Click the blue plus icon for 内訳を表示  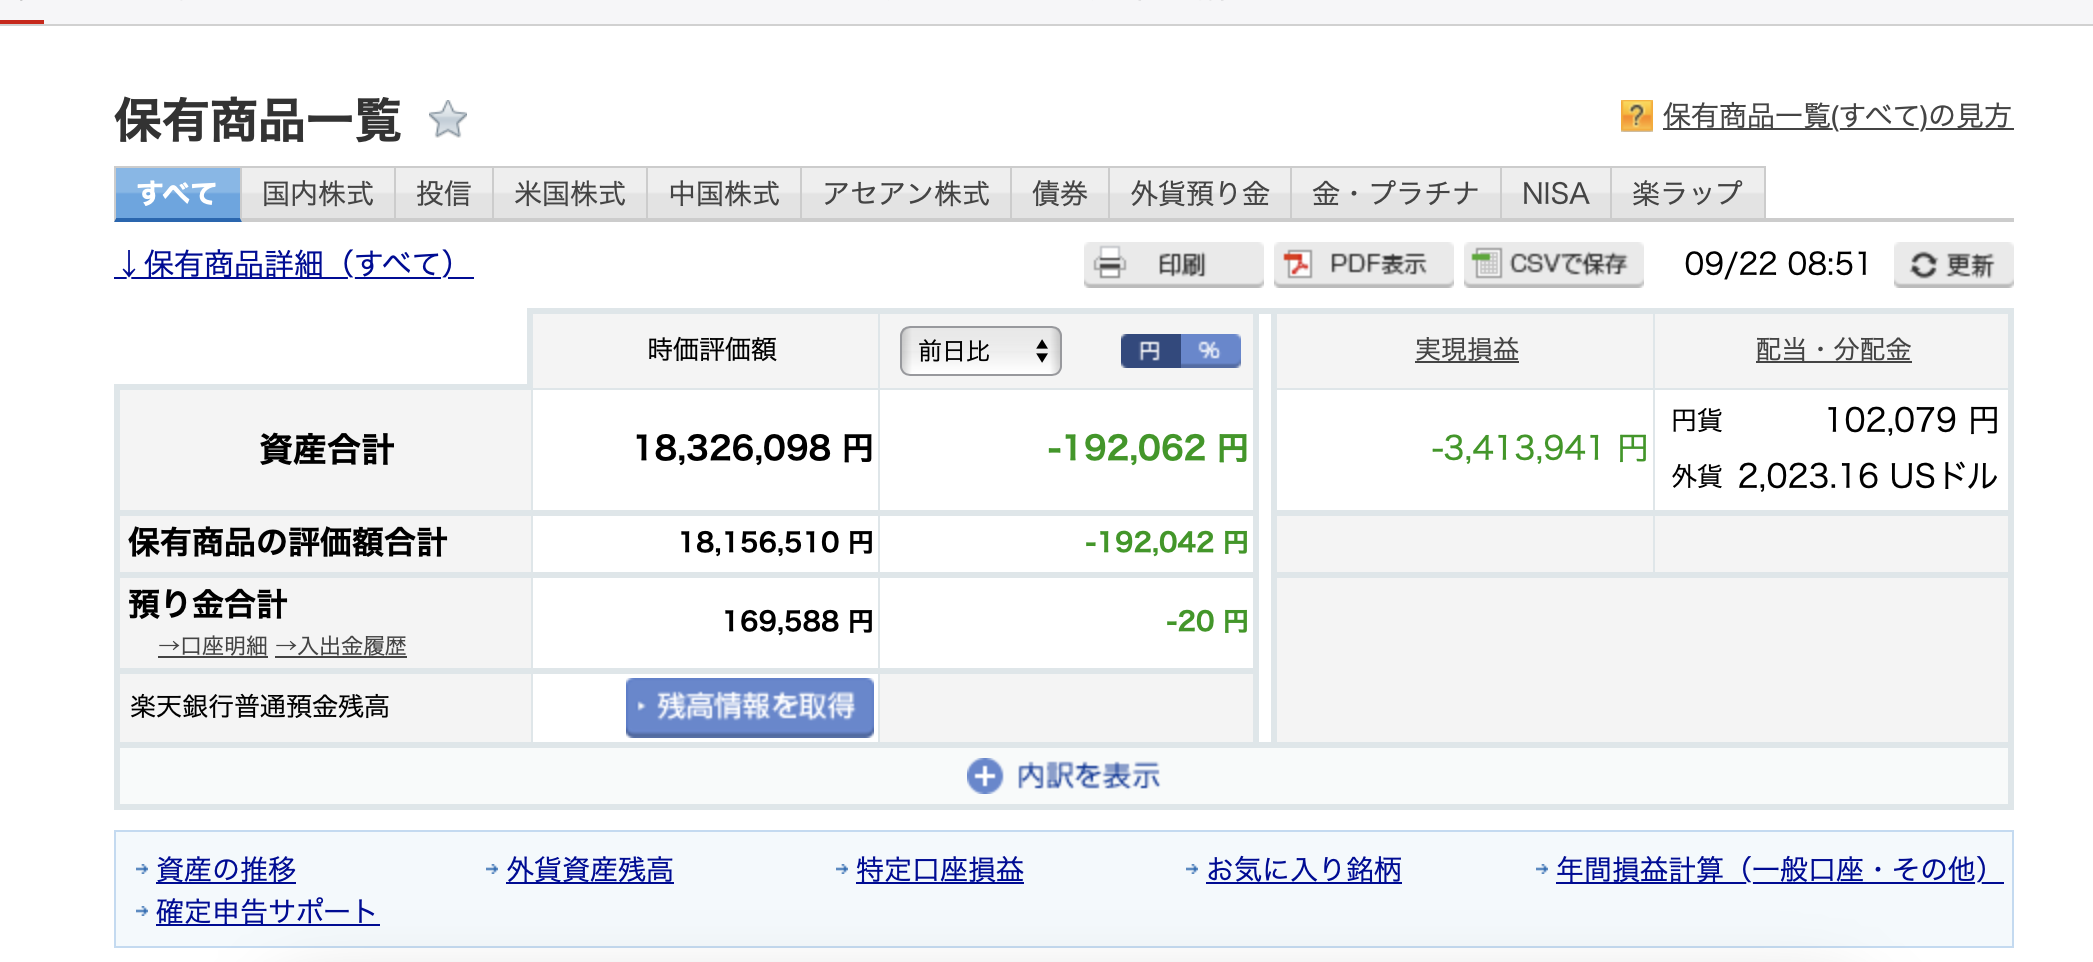(x=984, y=776)
